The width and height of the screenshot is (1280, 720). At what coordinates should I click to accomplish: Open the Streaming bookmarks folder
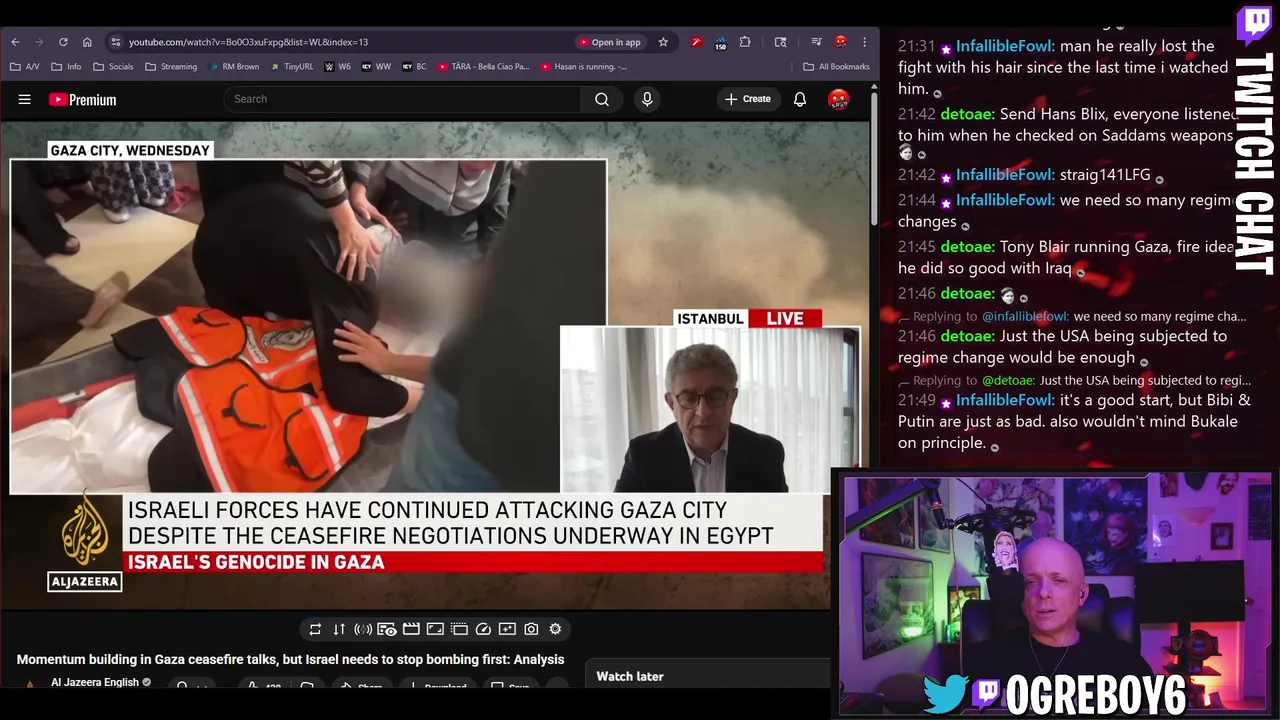click(171, 67)
